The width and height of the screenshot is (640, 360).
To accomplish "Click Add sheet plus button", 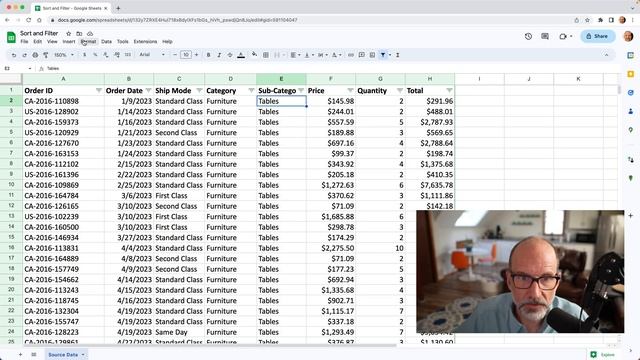I will (x=20, y=355).
